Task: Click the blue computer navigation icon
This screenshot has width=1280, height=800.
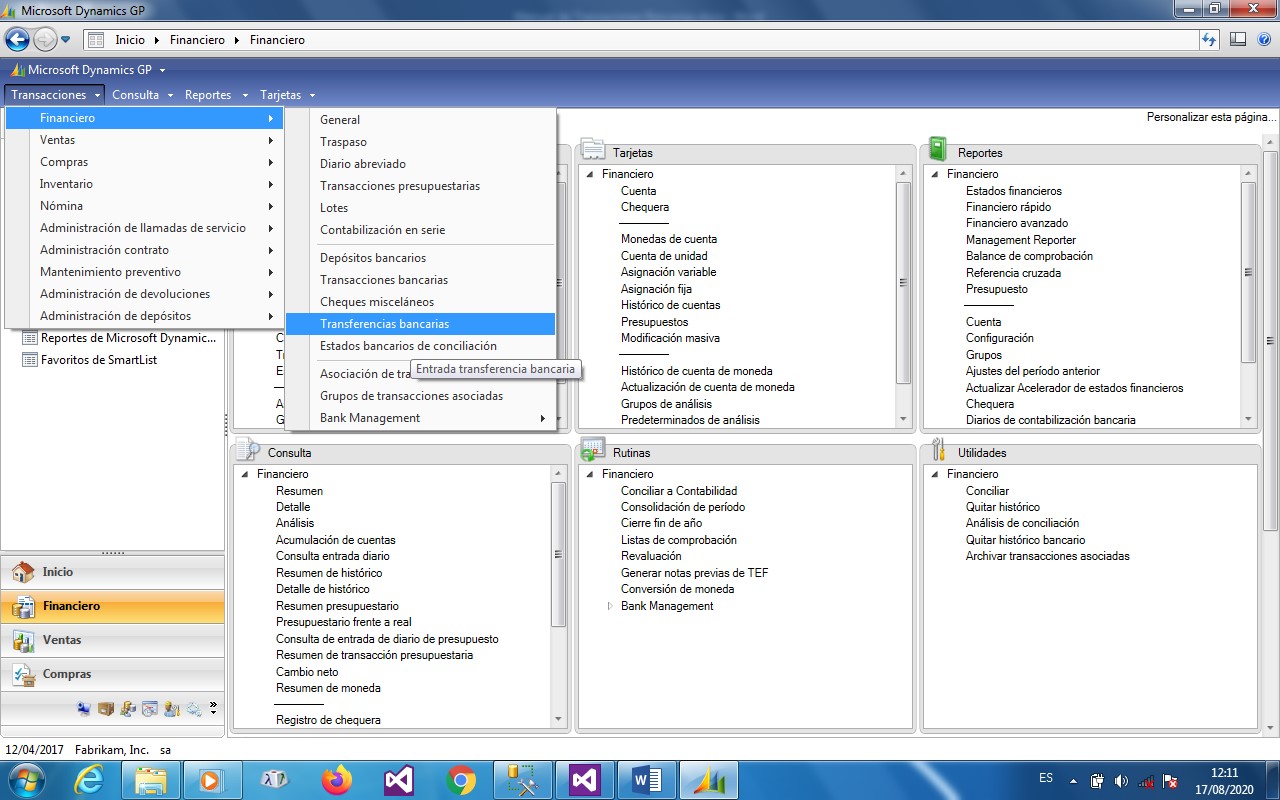Action: click(84, 709)
